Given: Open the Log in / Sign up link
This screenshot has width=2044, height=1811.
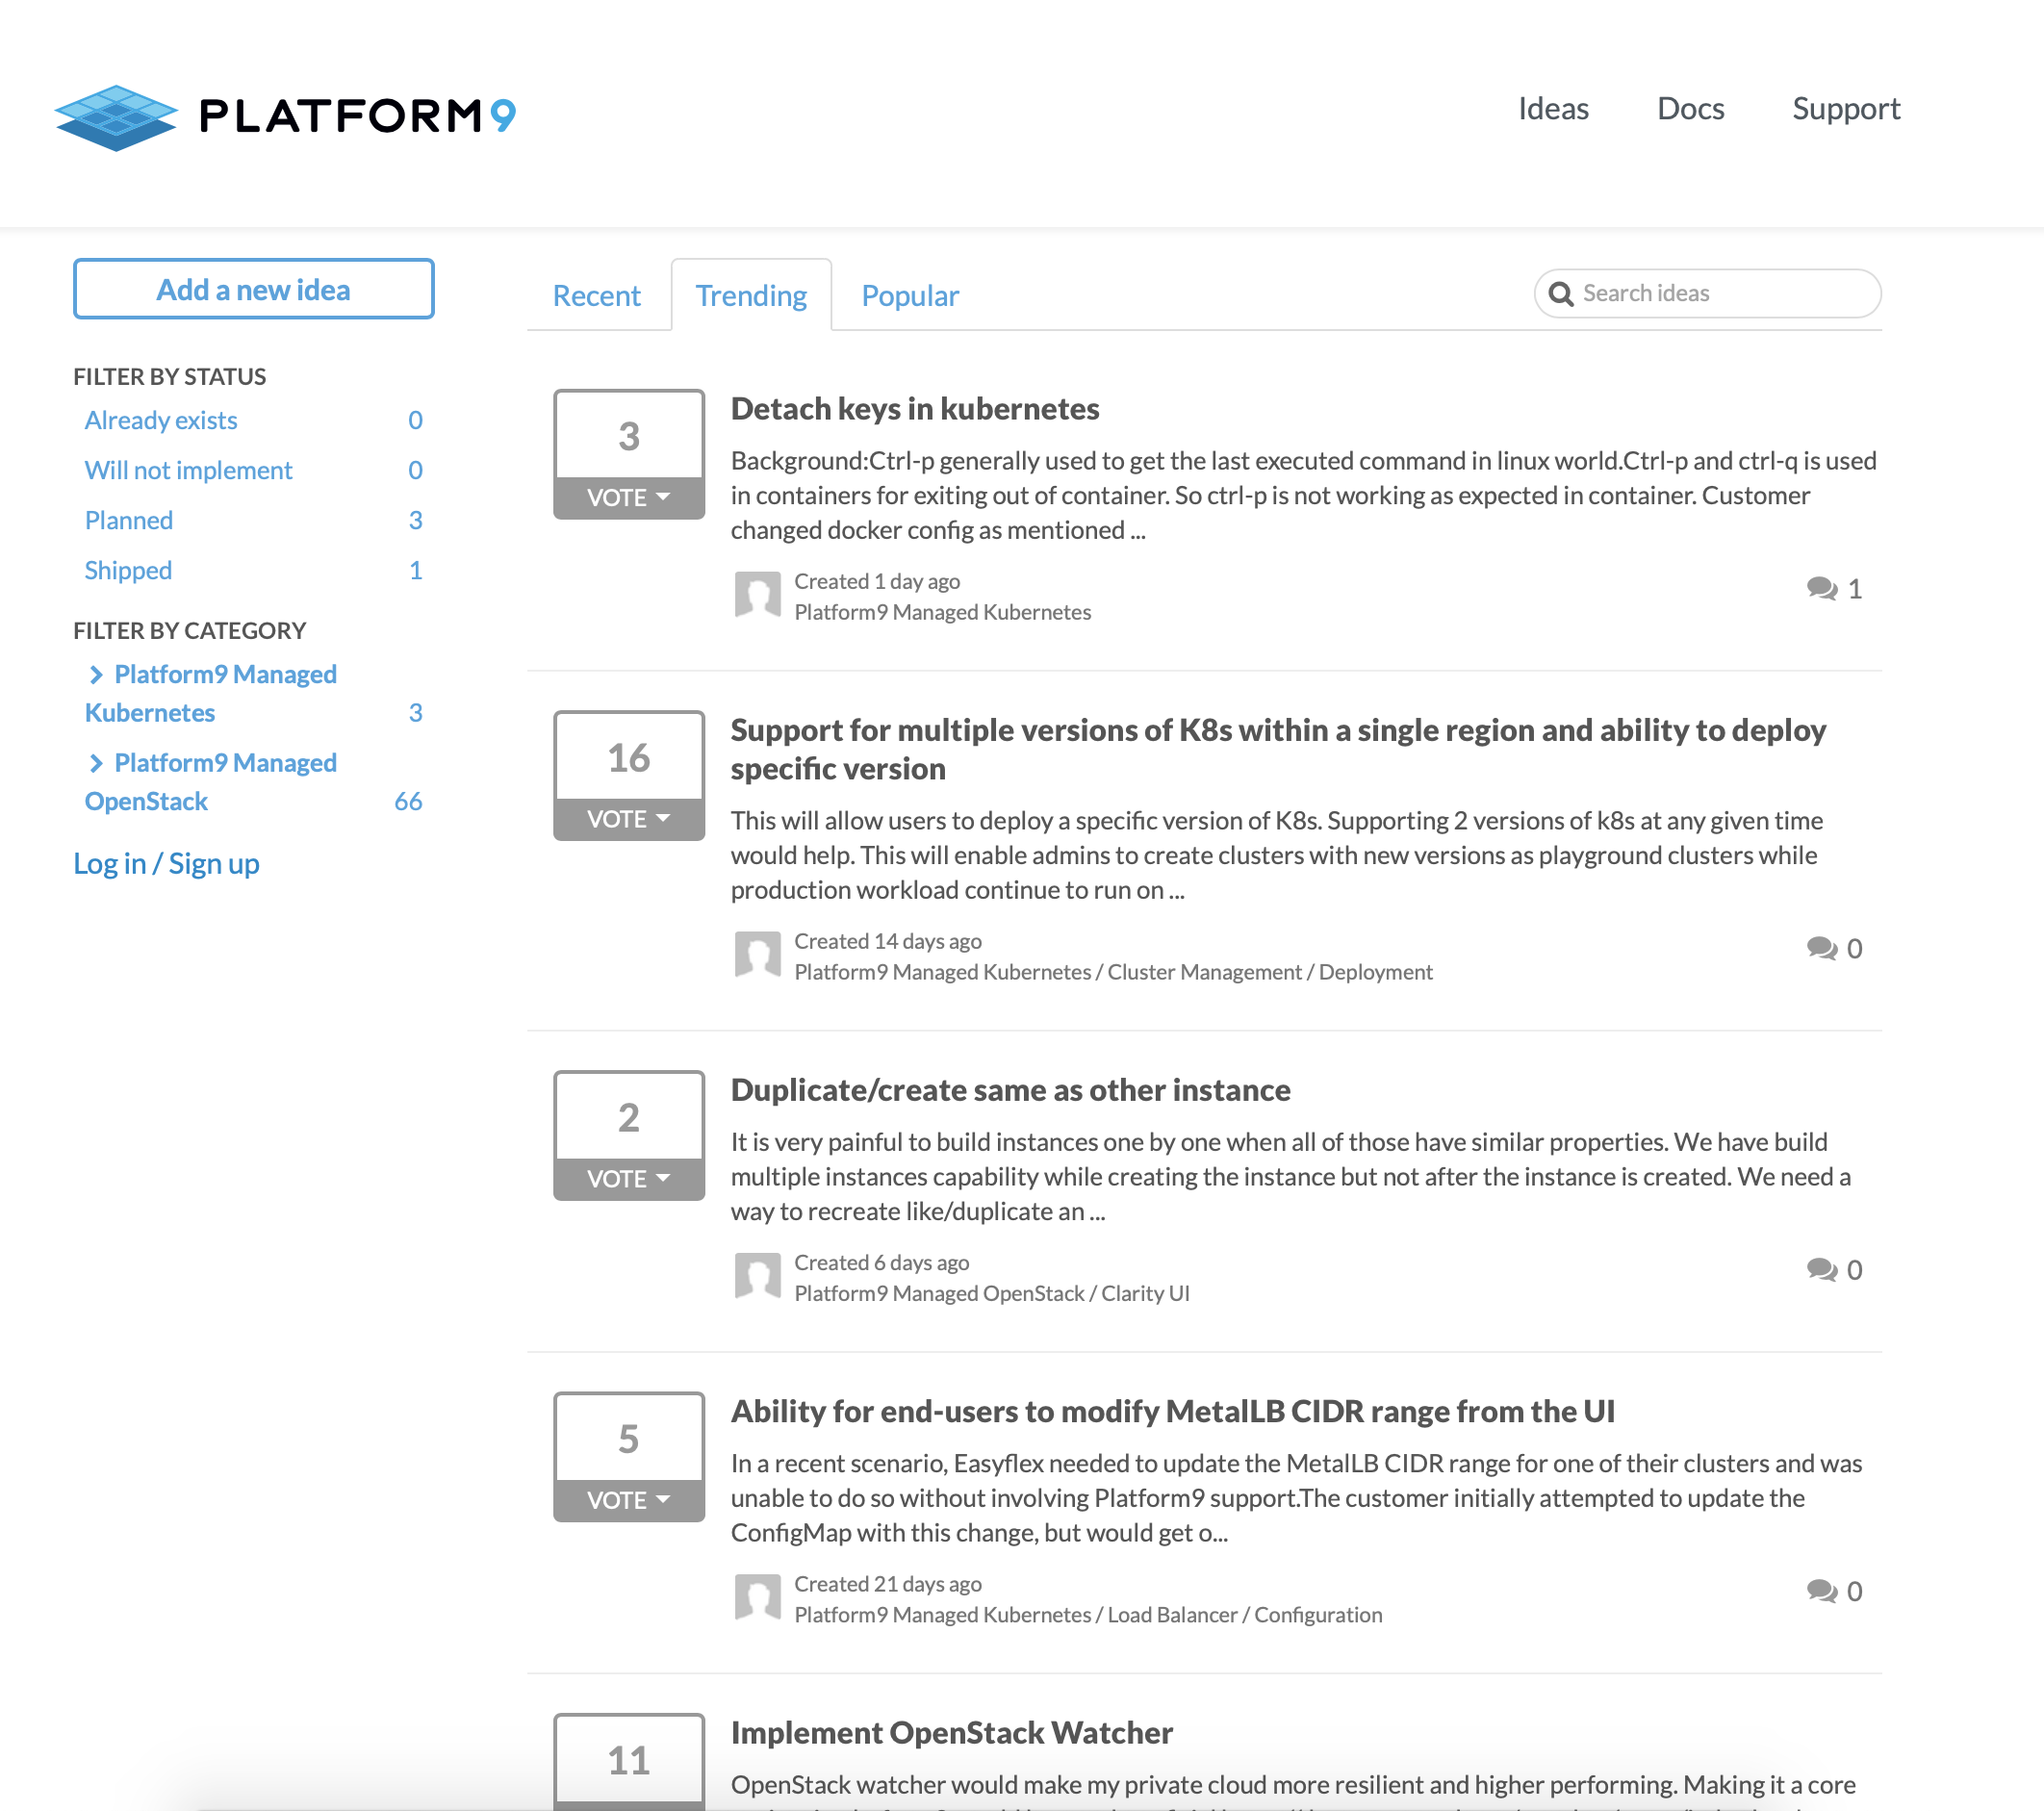Looking at the screenshot, I should tap(166, 864).
